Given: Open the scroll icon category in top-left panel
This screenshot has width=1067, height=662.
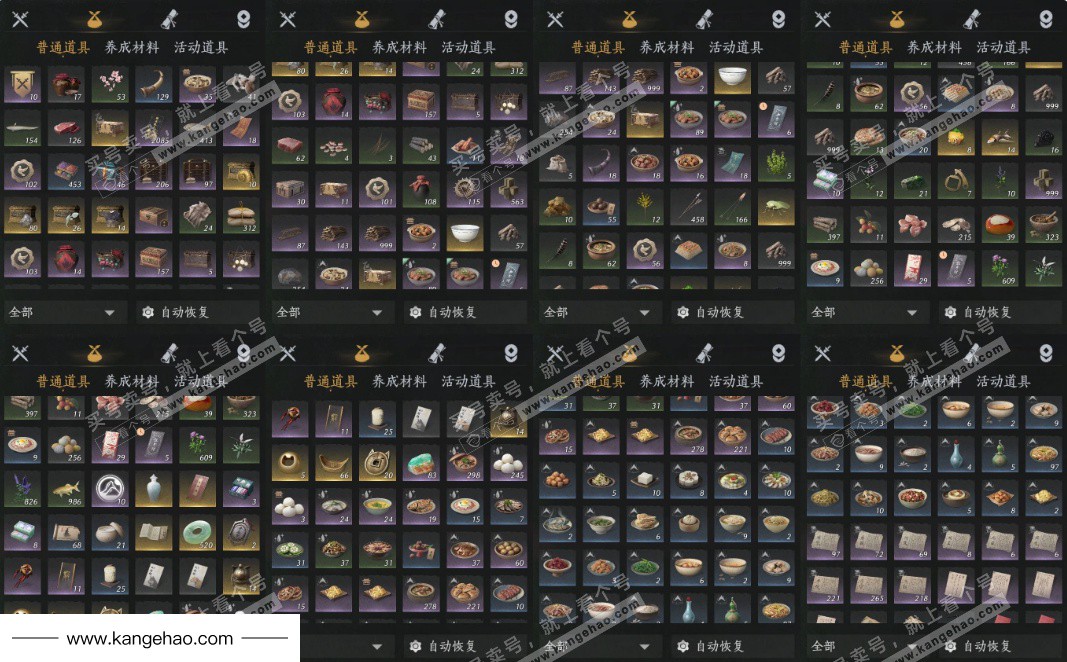Looking at the screenshot, I should pos(169,20).
